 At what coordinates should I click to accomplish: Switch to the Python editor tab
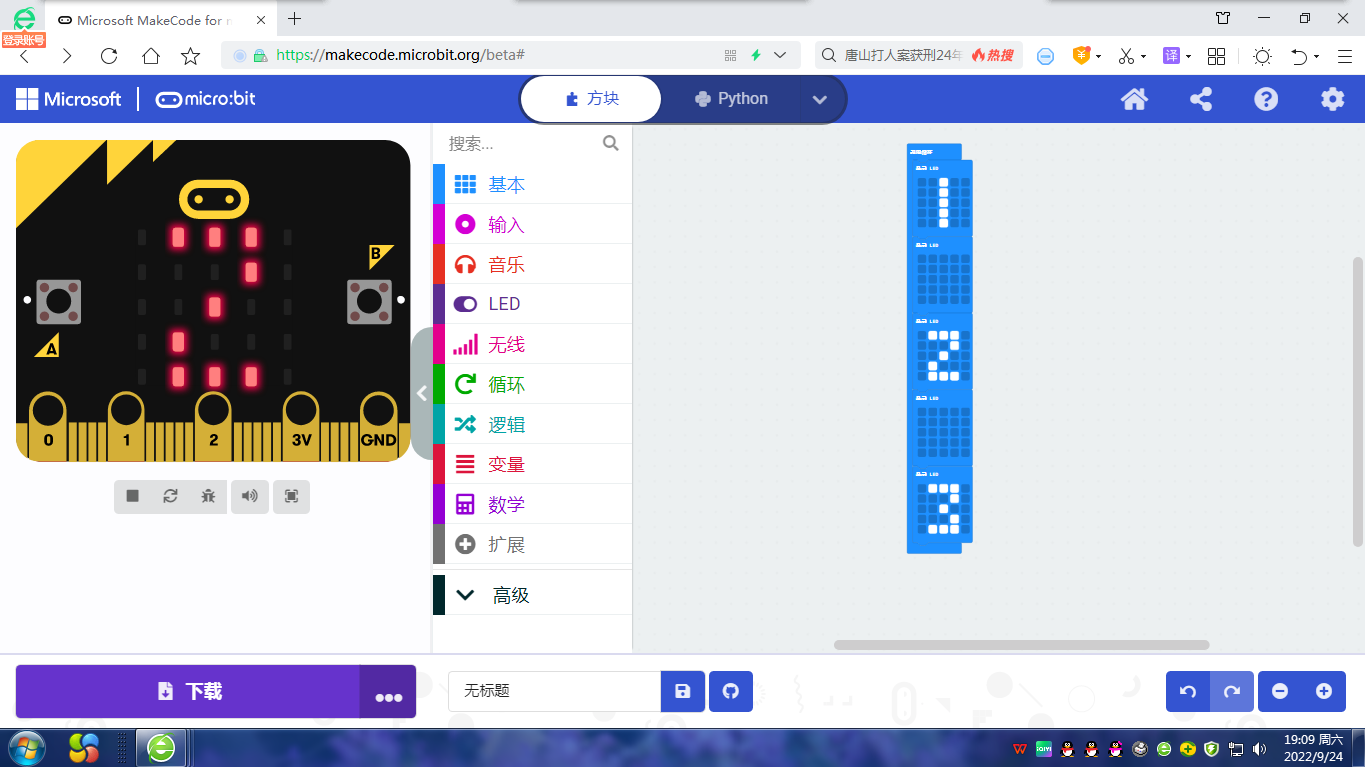(x=731, y=99)
